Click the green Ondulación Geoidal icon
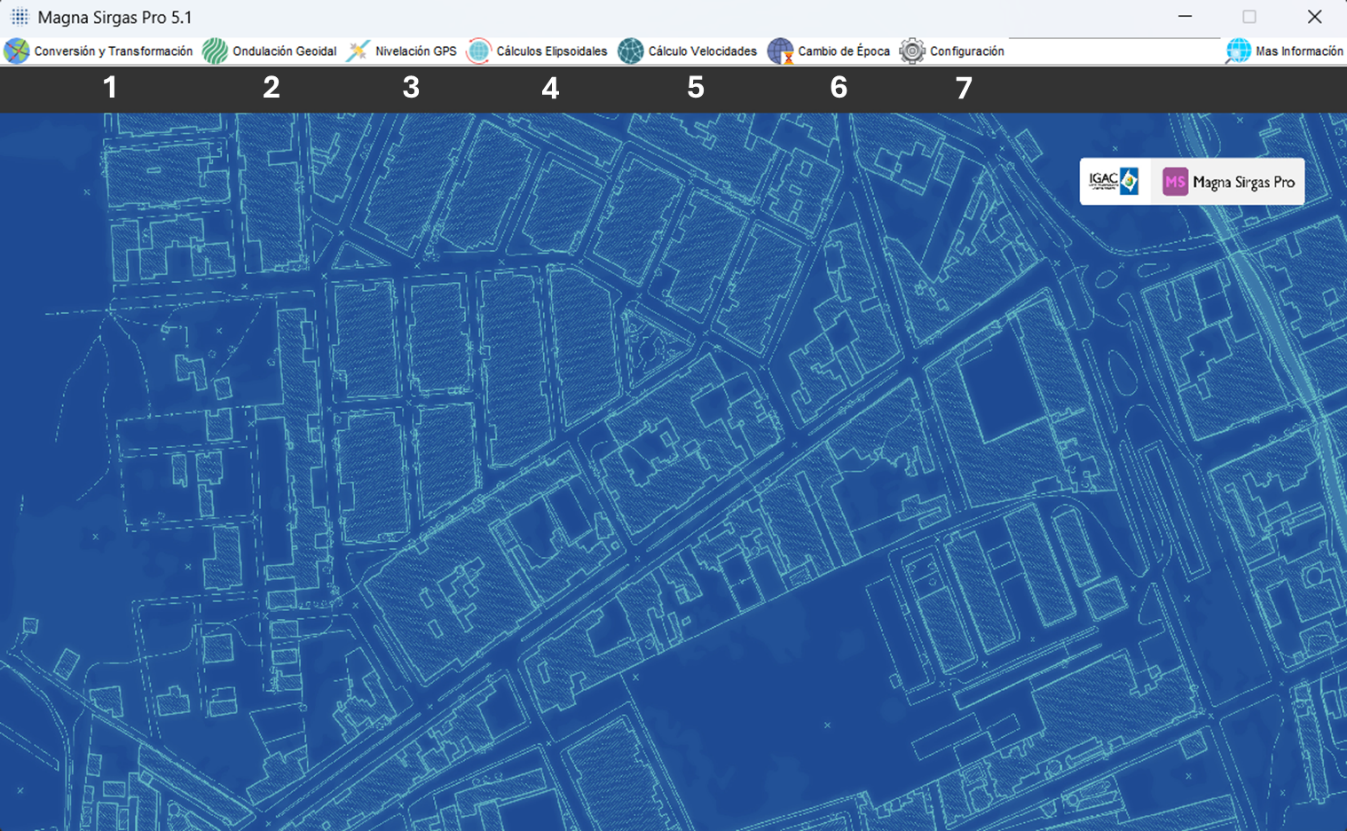 point(215,51)
